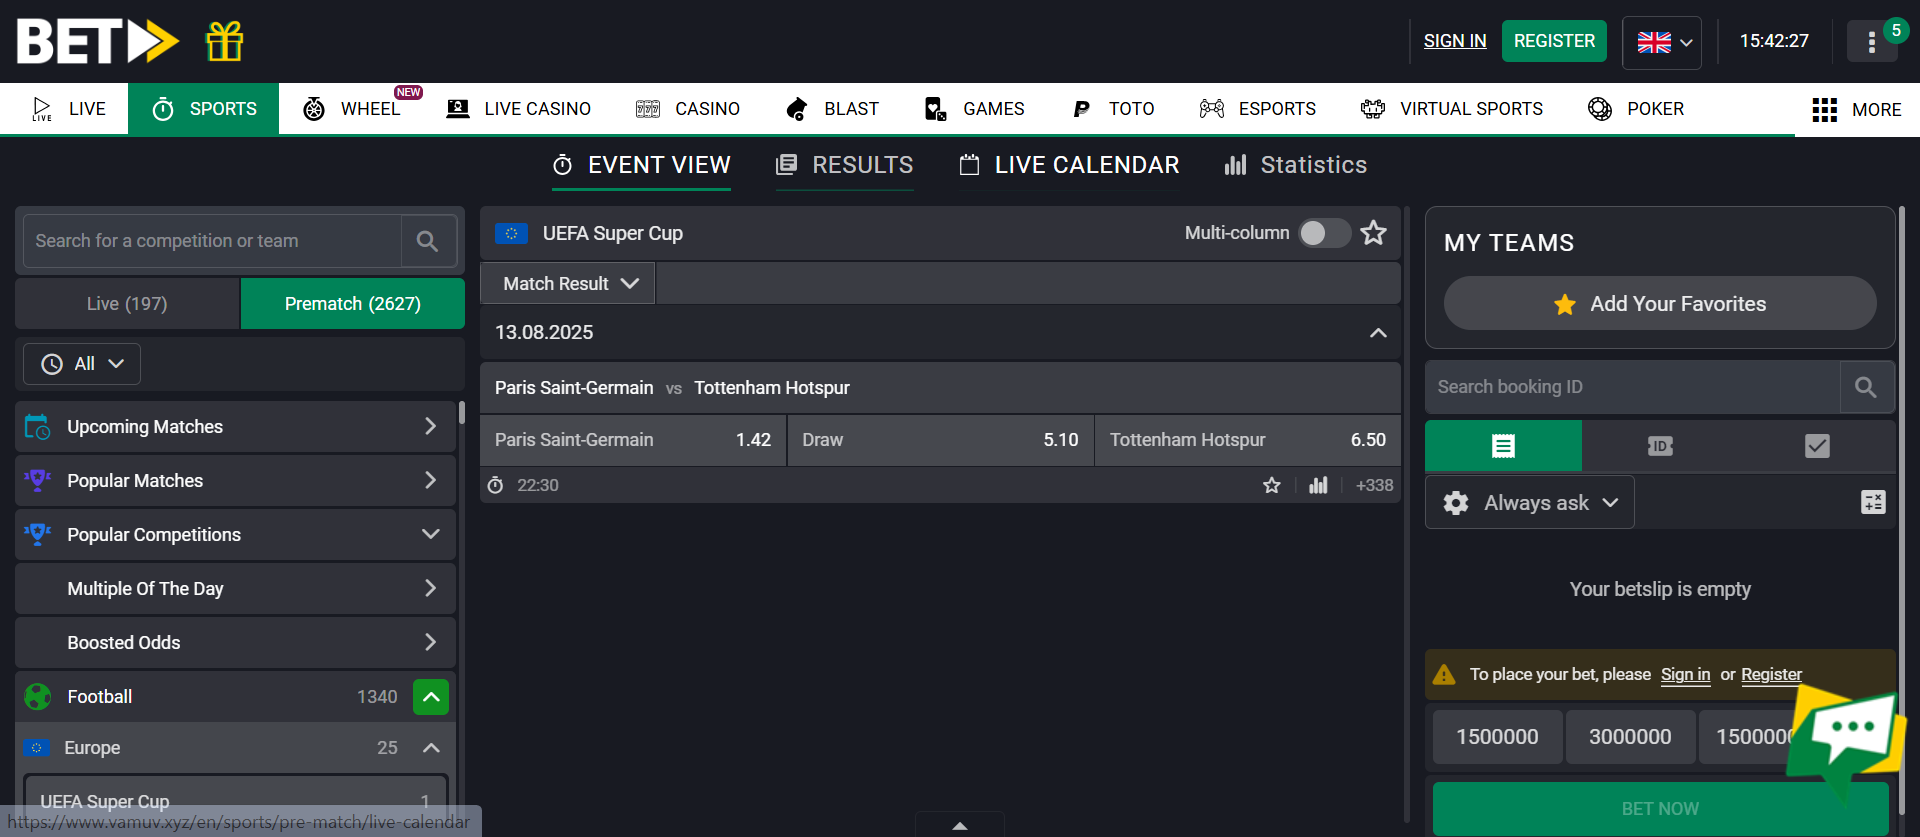
Task: Select the betslip list tab icon
Action: pos(1503,446)
